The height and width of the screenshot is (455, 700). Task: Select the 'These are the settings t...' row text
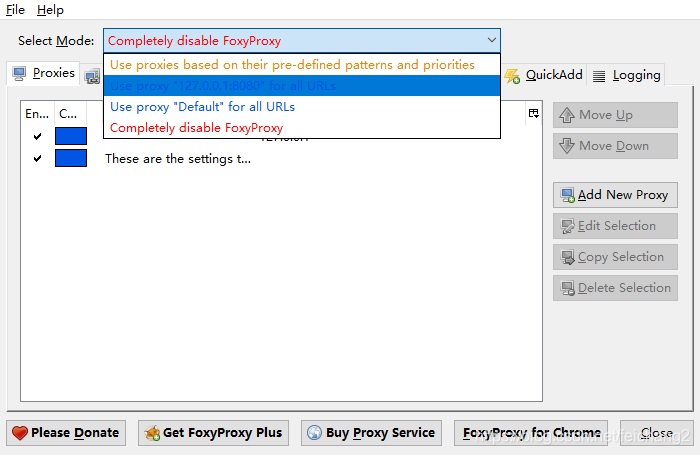(178, 159)
